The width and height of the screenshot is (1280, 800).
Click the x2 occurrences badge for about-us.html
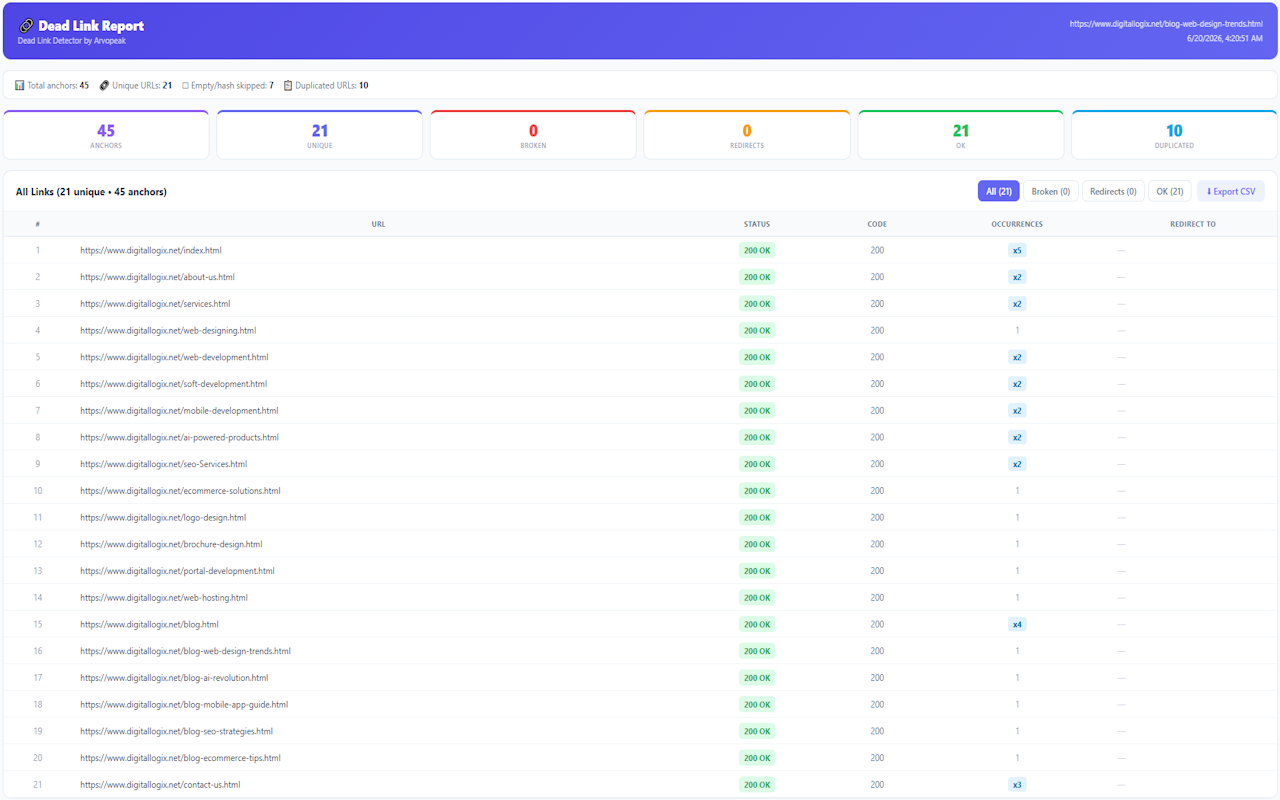point(1017,277)
